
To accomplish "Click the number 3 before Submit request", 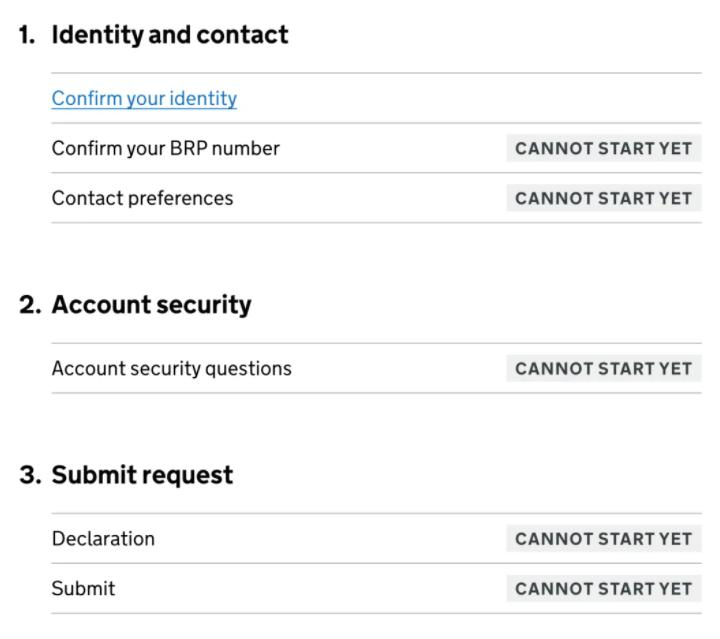I will point(29,474).
